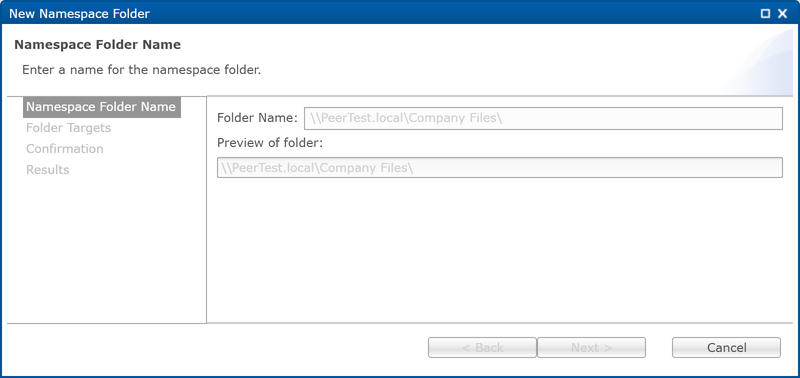Click the Cancel button

(726, 348)
